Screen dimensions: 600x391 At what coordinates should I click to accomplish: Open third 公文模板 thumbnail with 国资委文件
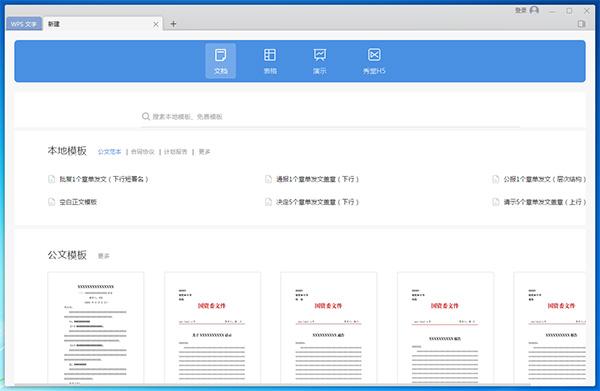coord(329,328)
